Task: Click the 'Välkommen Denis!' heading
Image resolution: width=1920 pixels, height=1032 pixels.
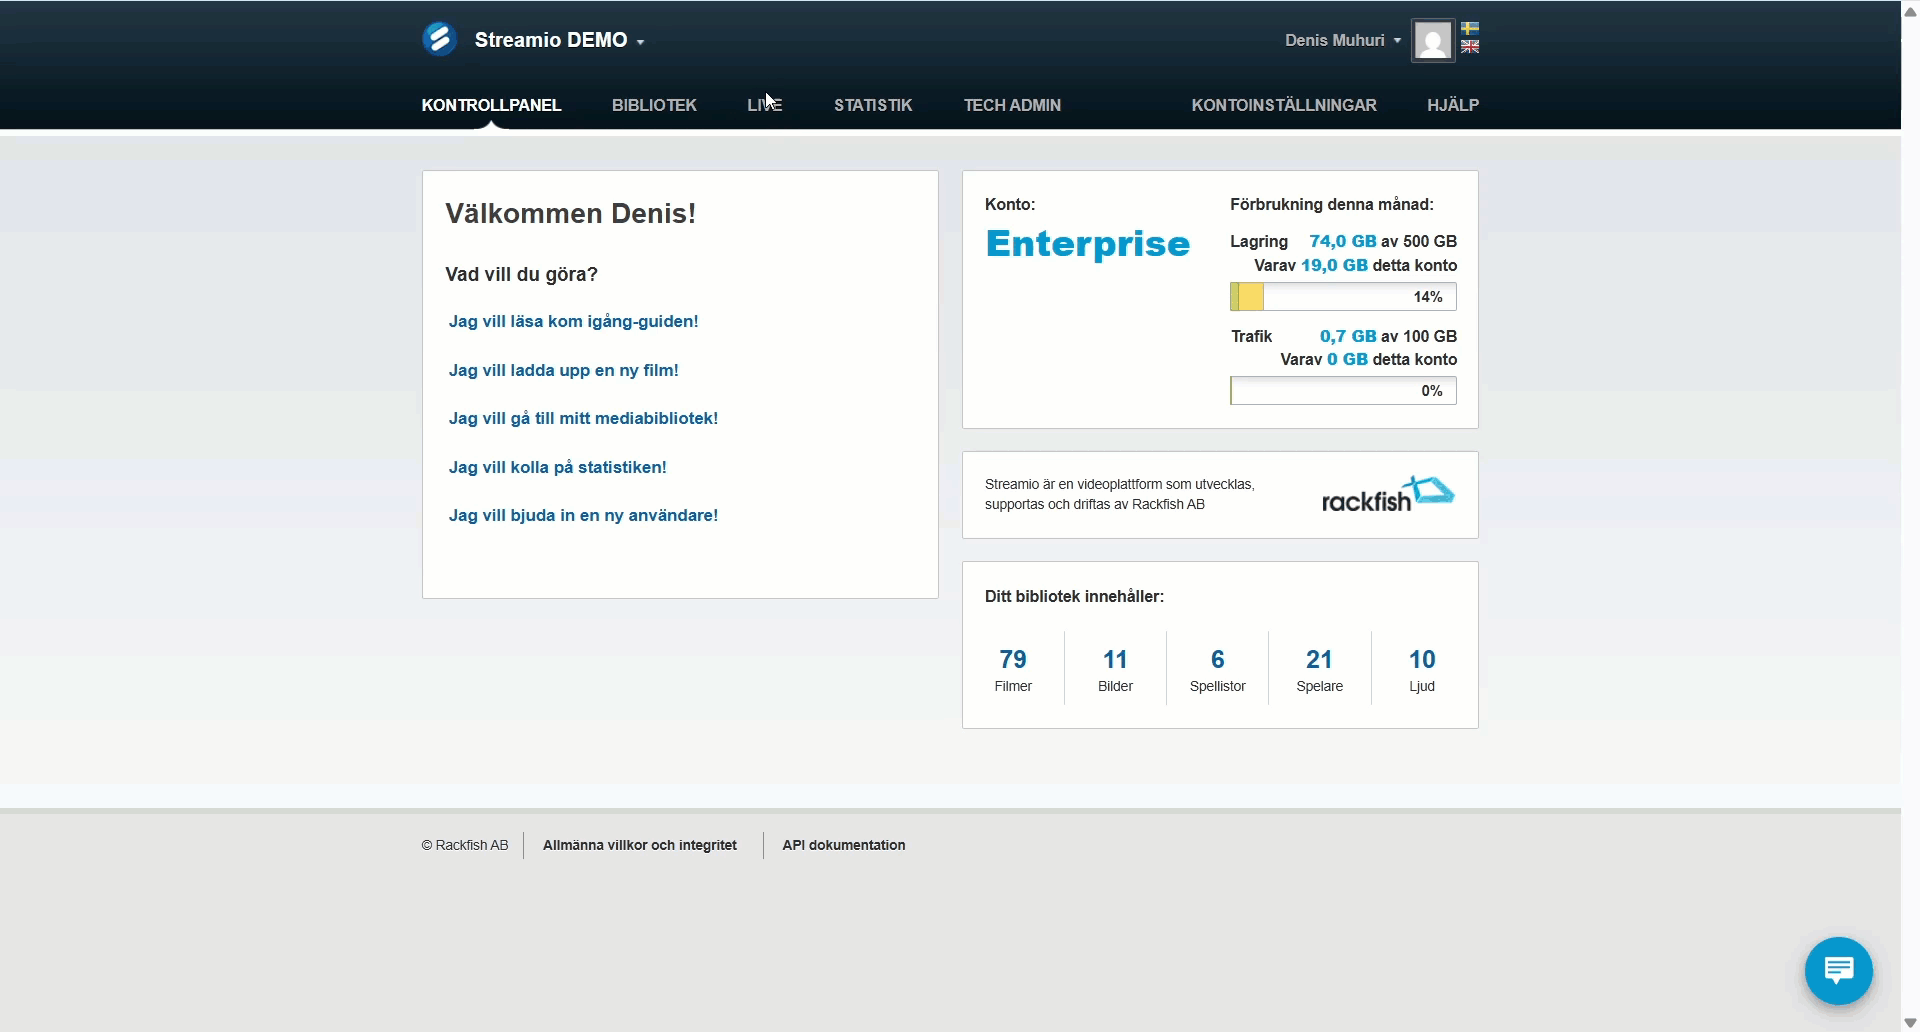Action: (570, 213)
